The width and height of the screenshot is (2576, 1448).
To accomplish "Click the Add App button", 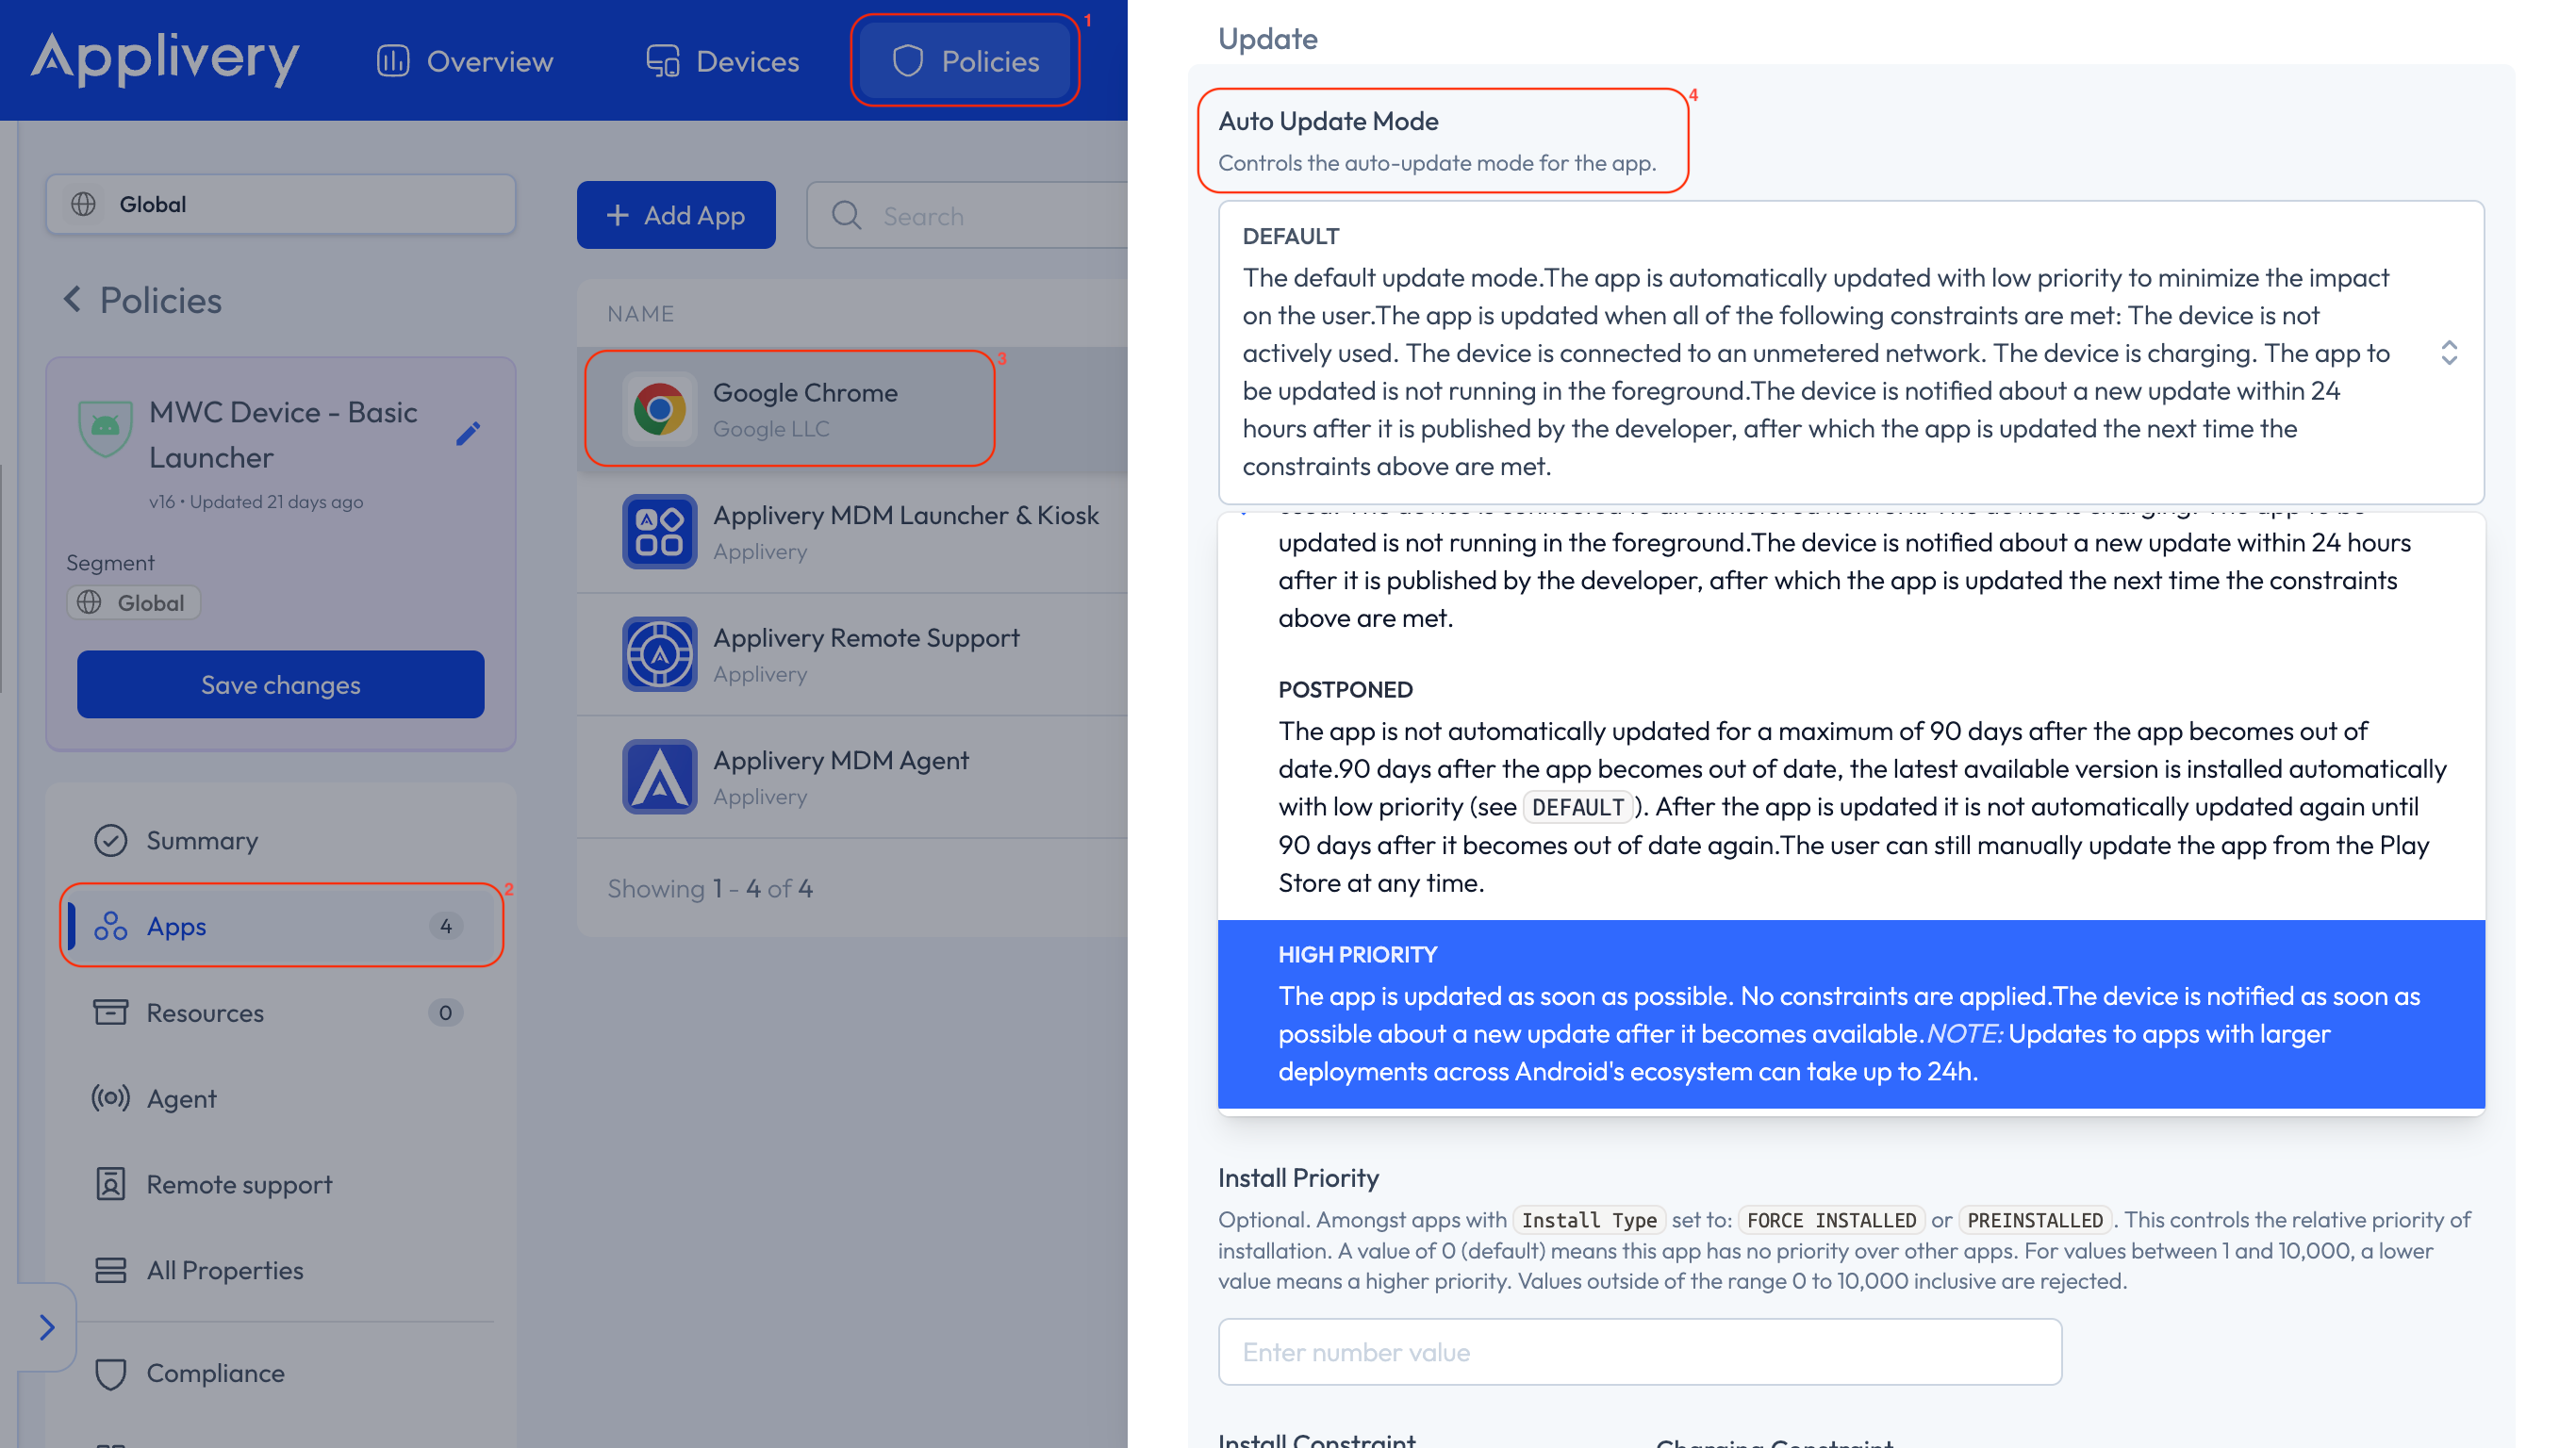I will [x=676, y=214].
